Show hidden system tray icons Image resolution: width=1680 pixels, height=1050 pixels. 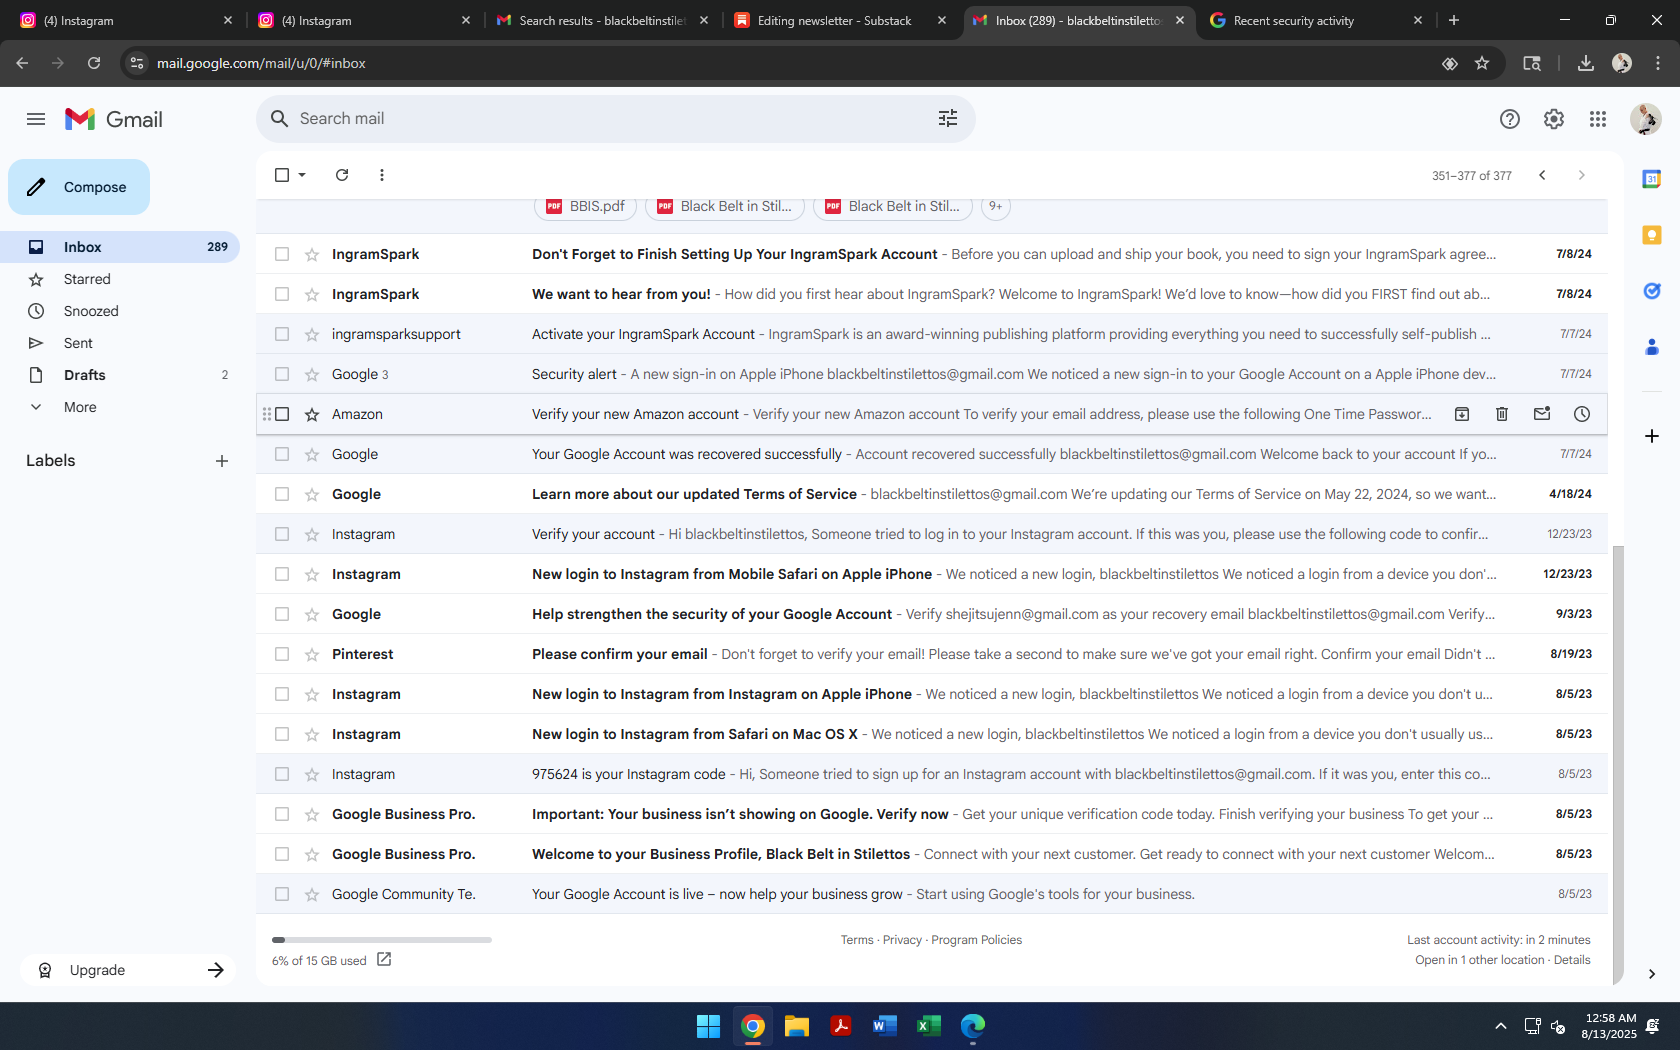1501,1026
